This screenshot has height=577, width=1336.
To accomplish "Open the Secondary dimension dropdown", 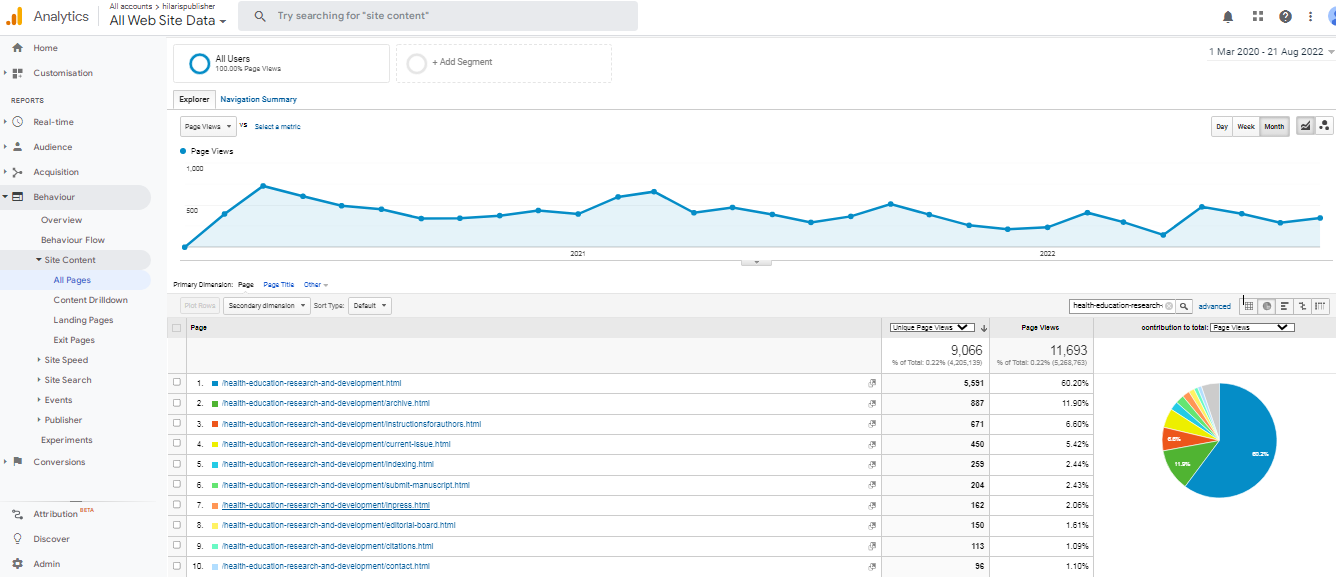I will 266,306.
